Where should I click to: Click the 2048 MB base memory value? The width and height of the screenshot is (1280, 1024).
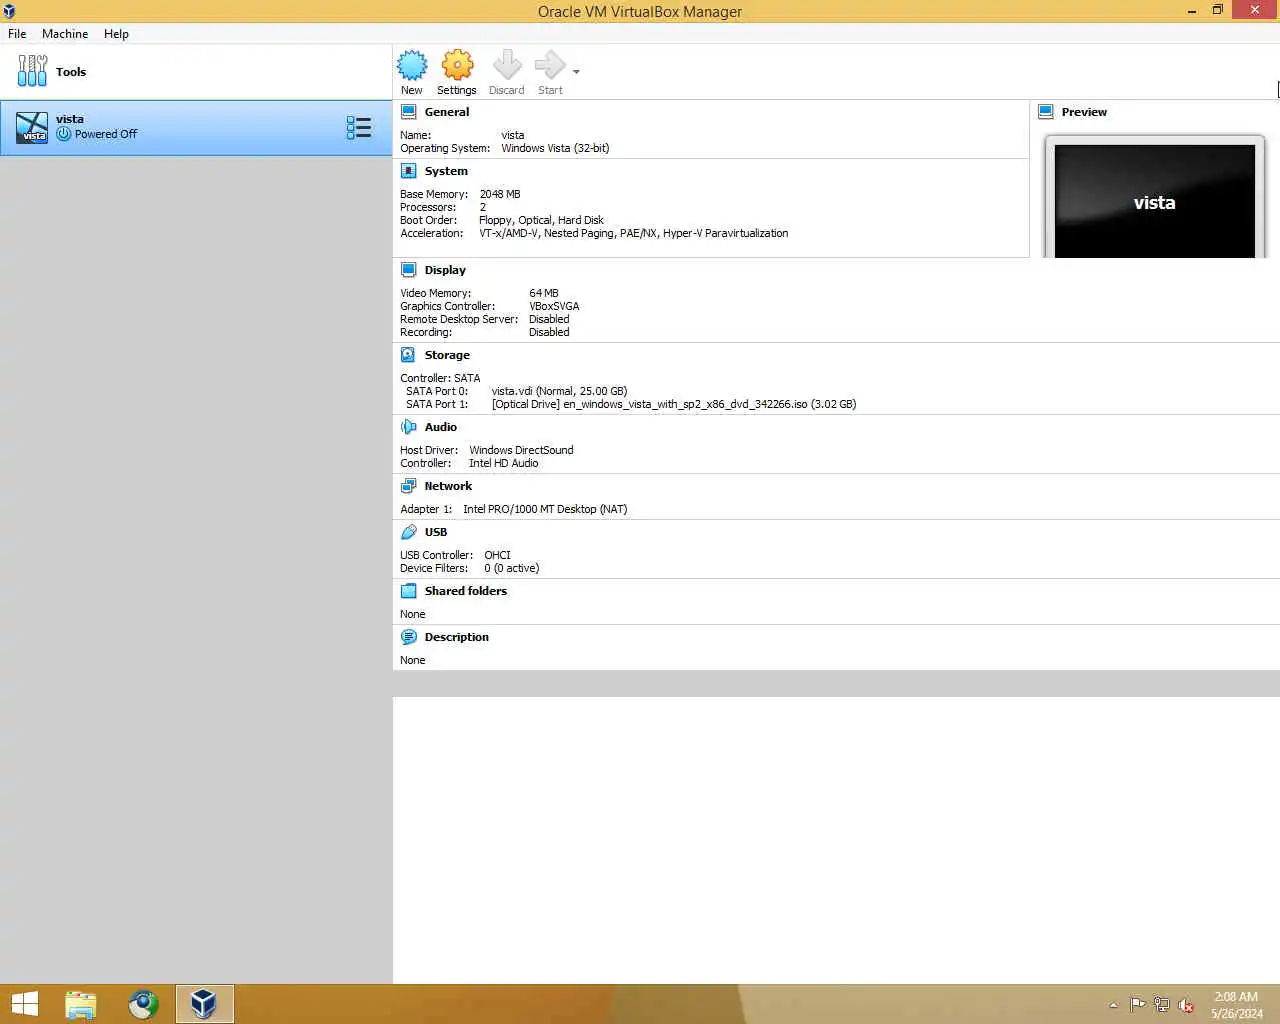500,194
